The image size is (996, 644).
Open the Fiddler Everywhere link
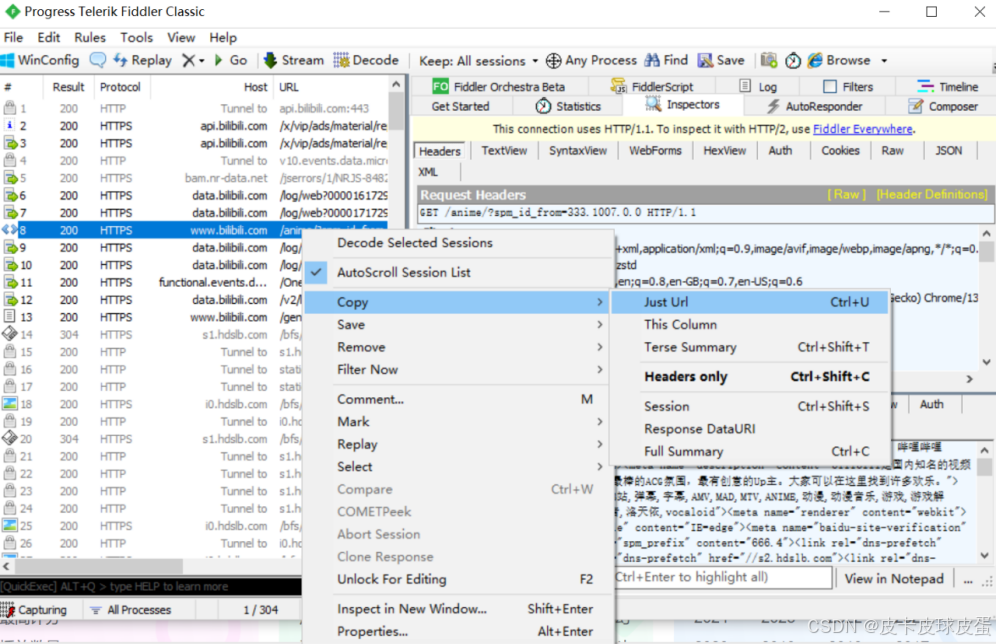[863, 129]
